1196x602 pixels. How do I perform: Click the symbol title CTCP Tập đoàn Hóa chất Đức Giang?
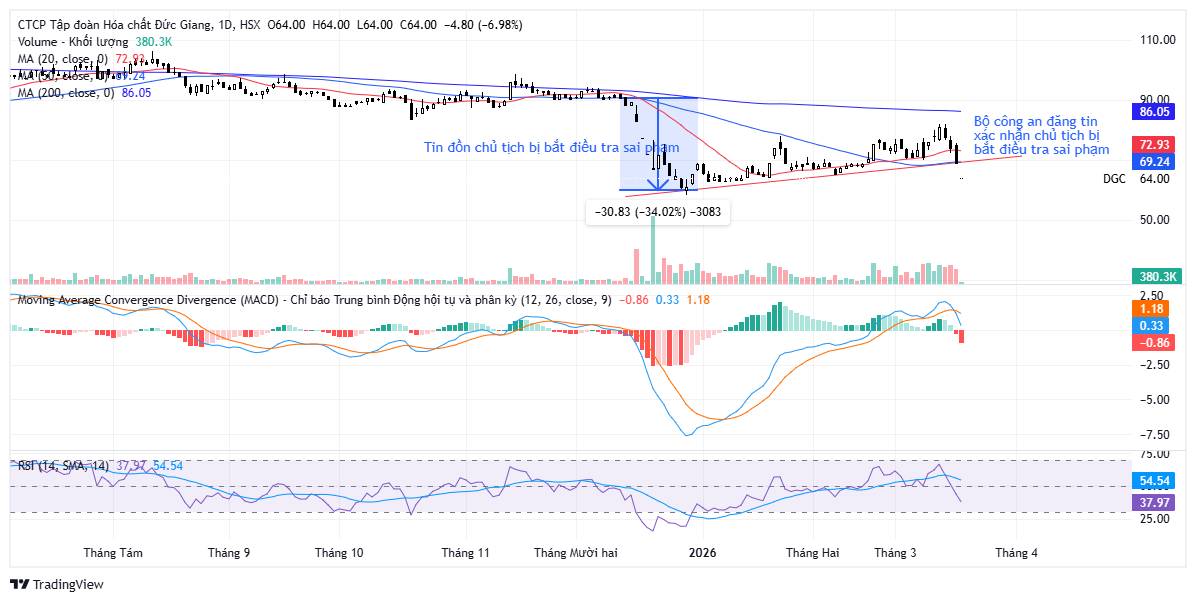(x=115, y=24)
